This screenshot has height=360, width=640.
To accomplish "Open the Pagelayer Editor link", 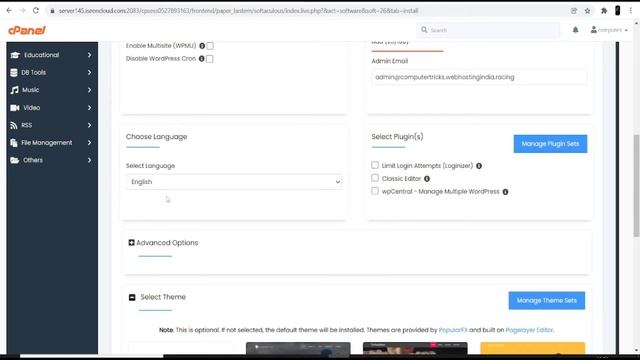I will [x=529, y=330].
